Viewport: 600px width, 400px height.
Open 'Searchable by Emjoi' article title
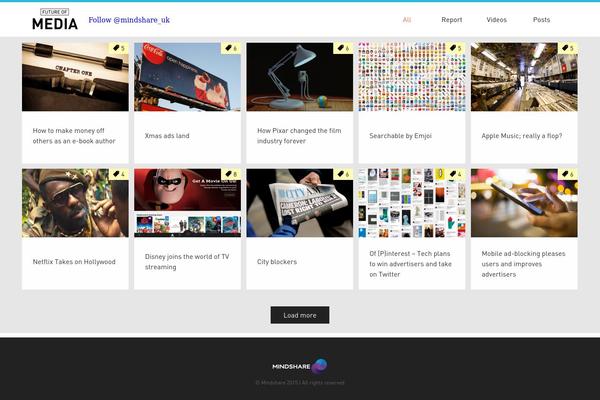(400, 136)
